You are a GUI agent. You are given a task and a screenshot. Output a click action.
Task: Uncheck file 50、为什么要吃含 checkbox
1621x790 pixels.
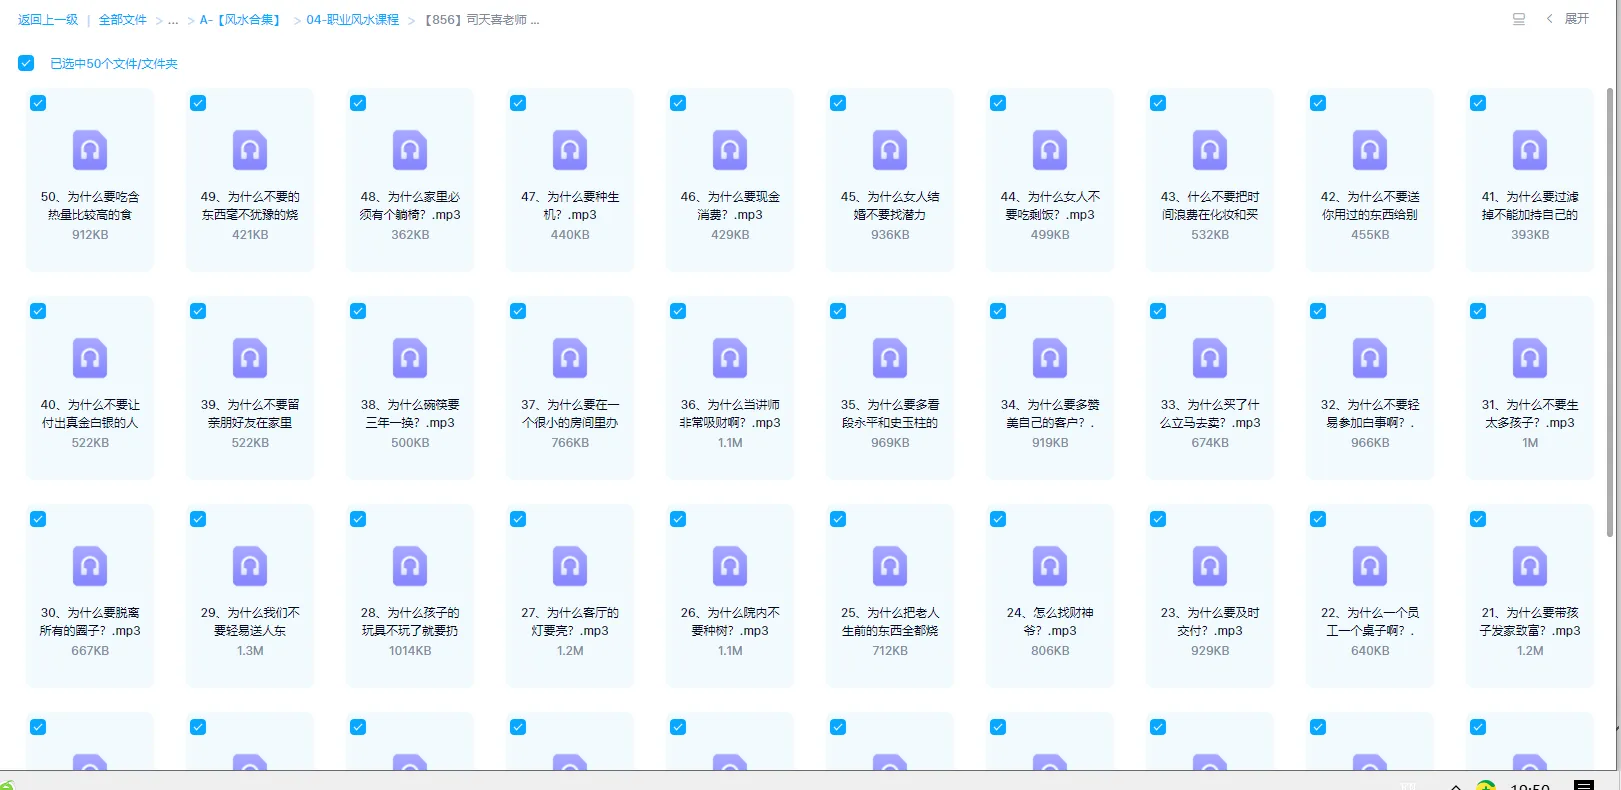38,103
